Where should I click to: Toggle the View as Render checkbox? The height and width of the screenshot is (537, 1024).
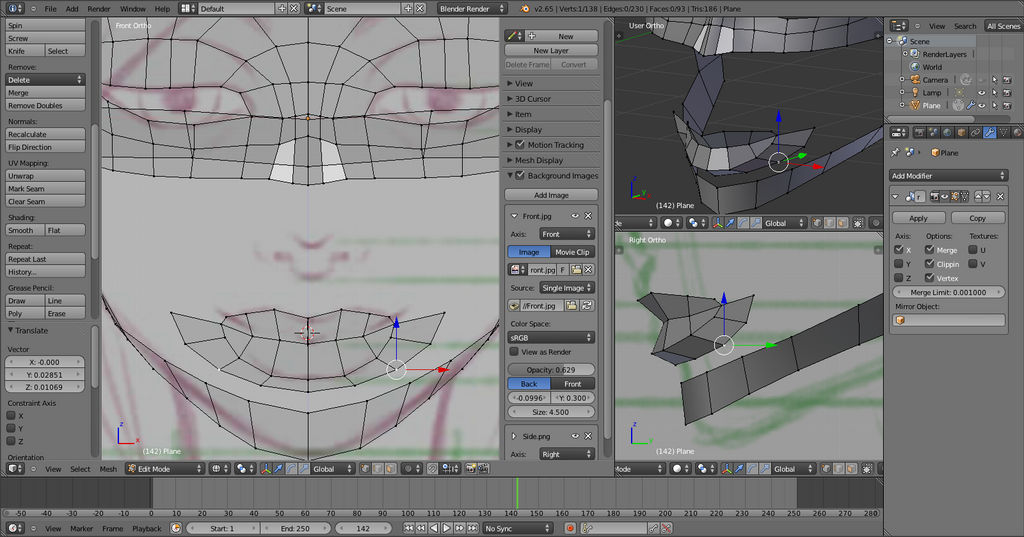click(x=514, y=352)
